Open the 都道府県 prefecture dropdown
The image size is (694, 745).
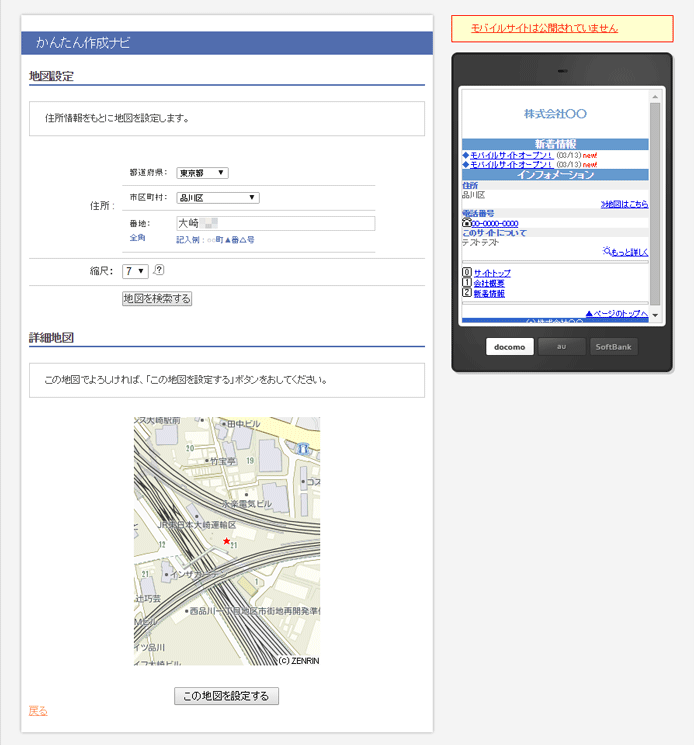click(202, 173)
